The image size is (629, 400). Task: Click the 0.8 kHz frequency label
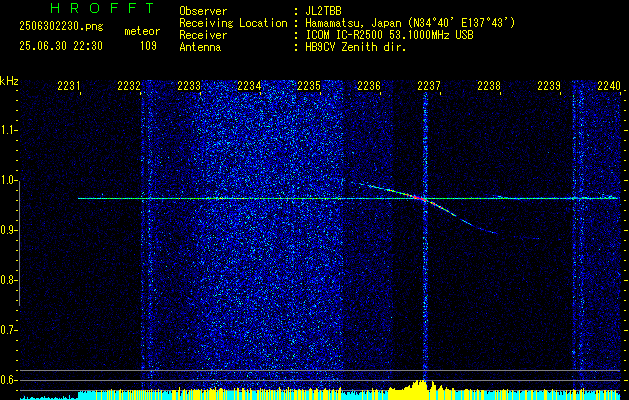8,280
